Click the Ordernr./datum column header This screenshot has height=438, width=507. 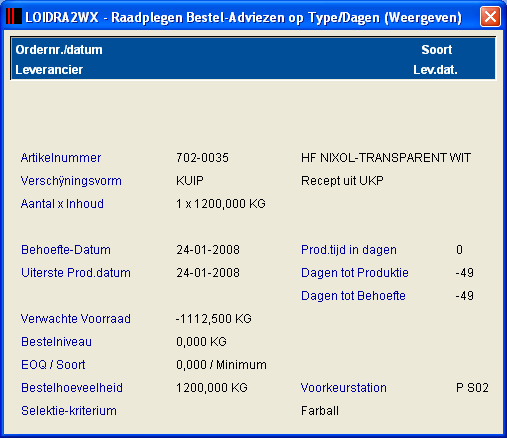(x=59, y=50)
